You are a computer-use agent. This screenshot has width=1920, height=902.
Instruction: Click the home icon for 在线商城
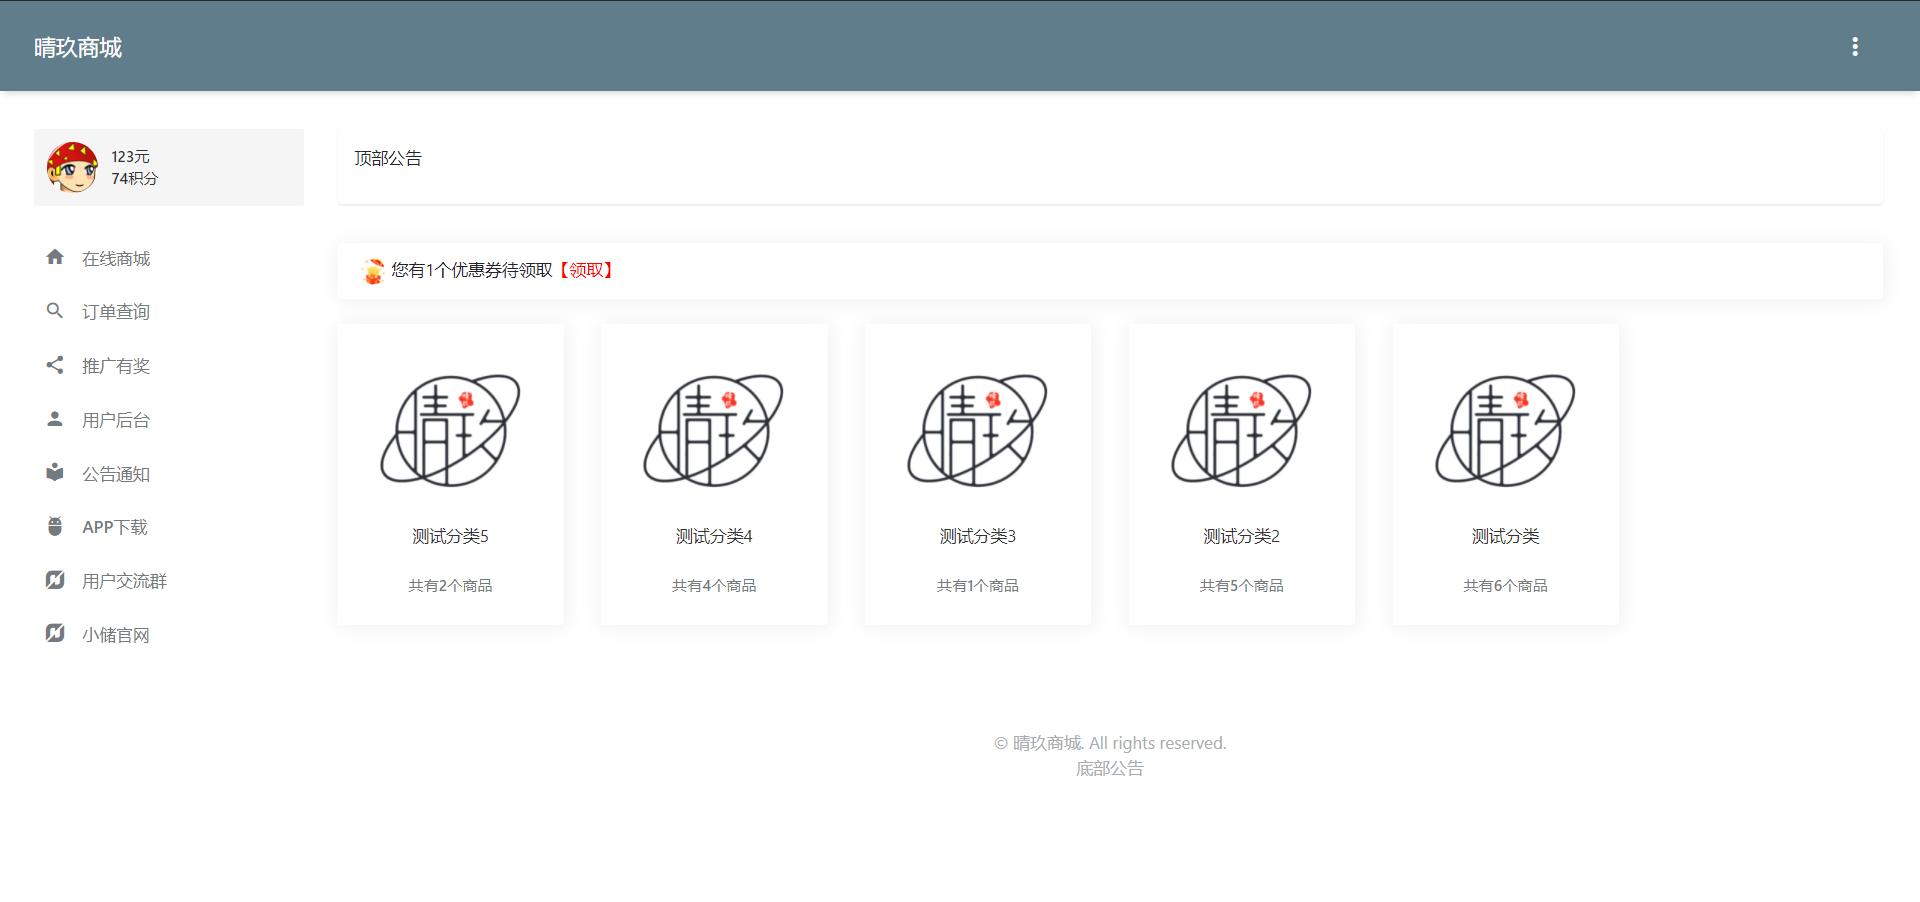coord(55,258)
